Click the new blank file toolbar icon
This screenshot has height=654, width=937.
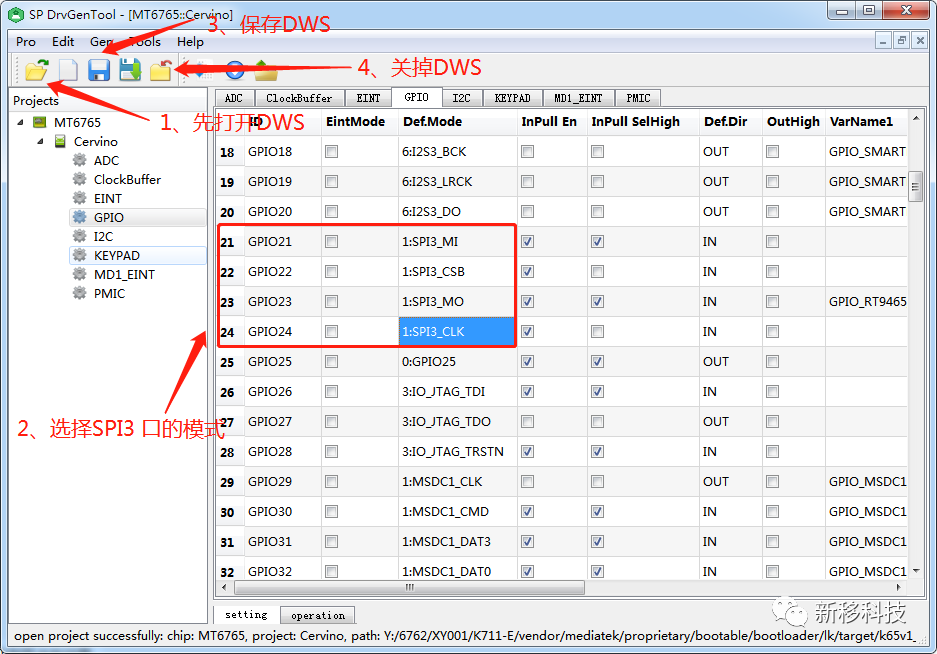(x=68, y=70)
